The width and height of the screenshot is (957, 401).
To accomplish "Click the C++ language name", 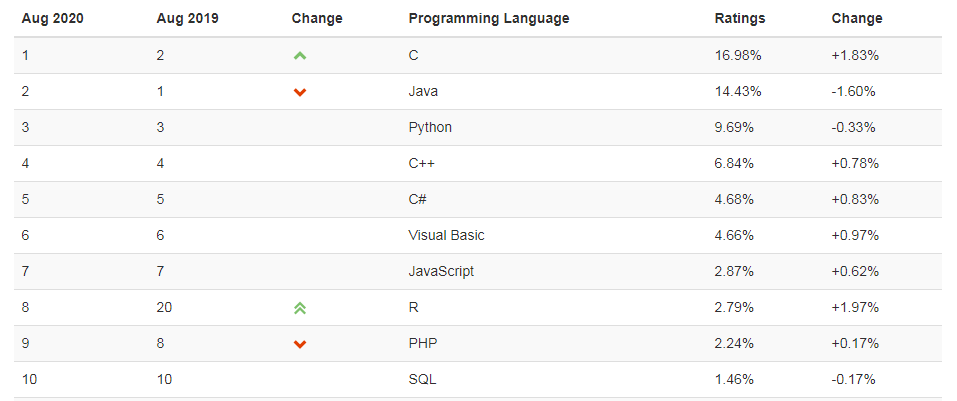I will click(421, 164).
